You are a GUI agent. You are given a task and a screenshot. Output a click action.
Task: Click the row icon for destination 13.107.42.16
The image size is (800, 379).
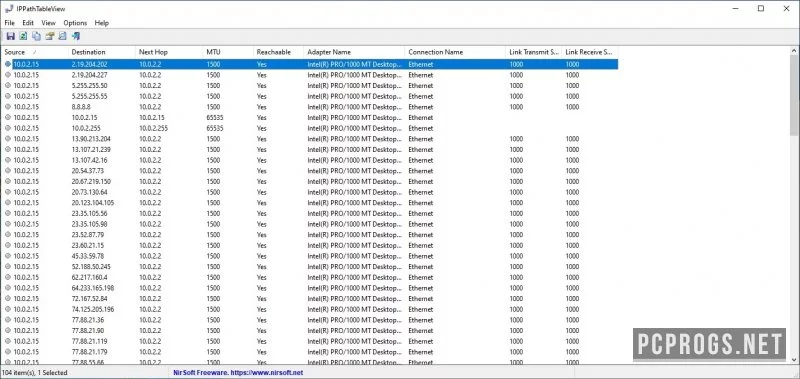8,160
